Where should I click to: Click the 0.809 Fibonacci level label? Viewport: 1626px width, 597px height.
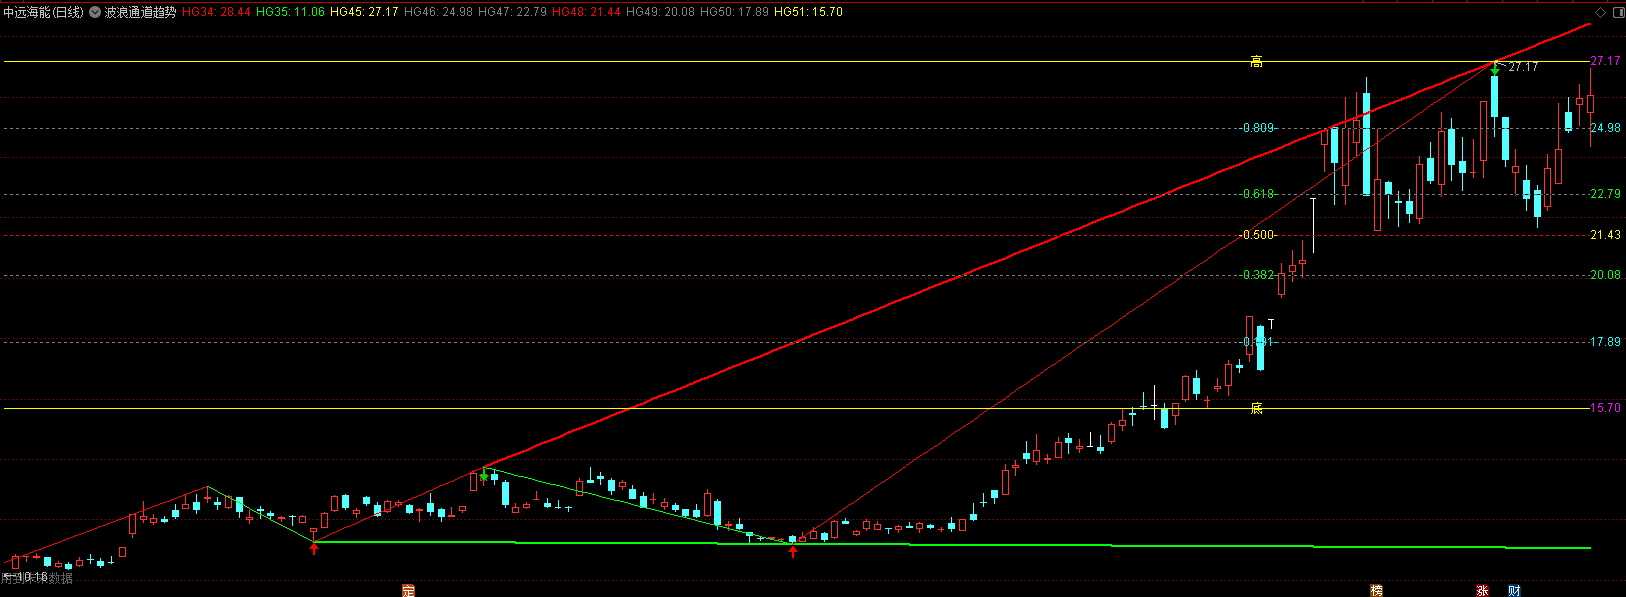[x=1258, y=128]
